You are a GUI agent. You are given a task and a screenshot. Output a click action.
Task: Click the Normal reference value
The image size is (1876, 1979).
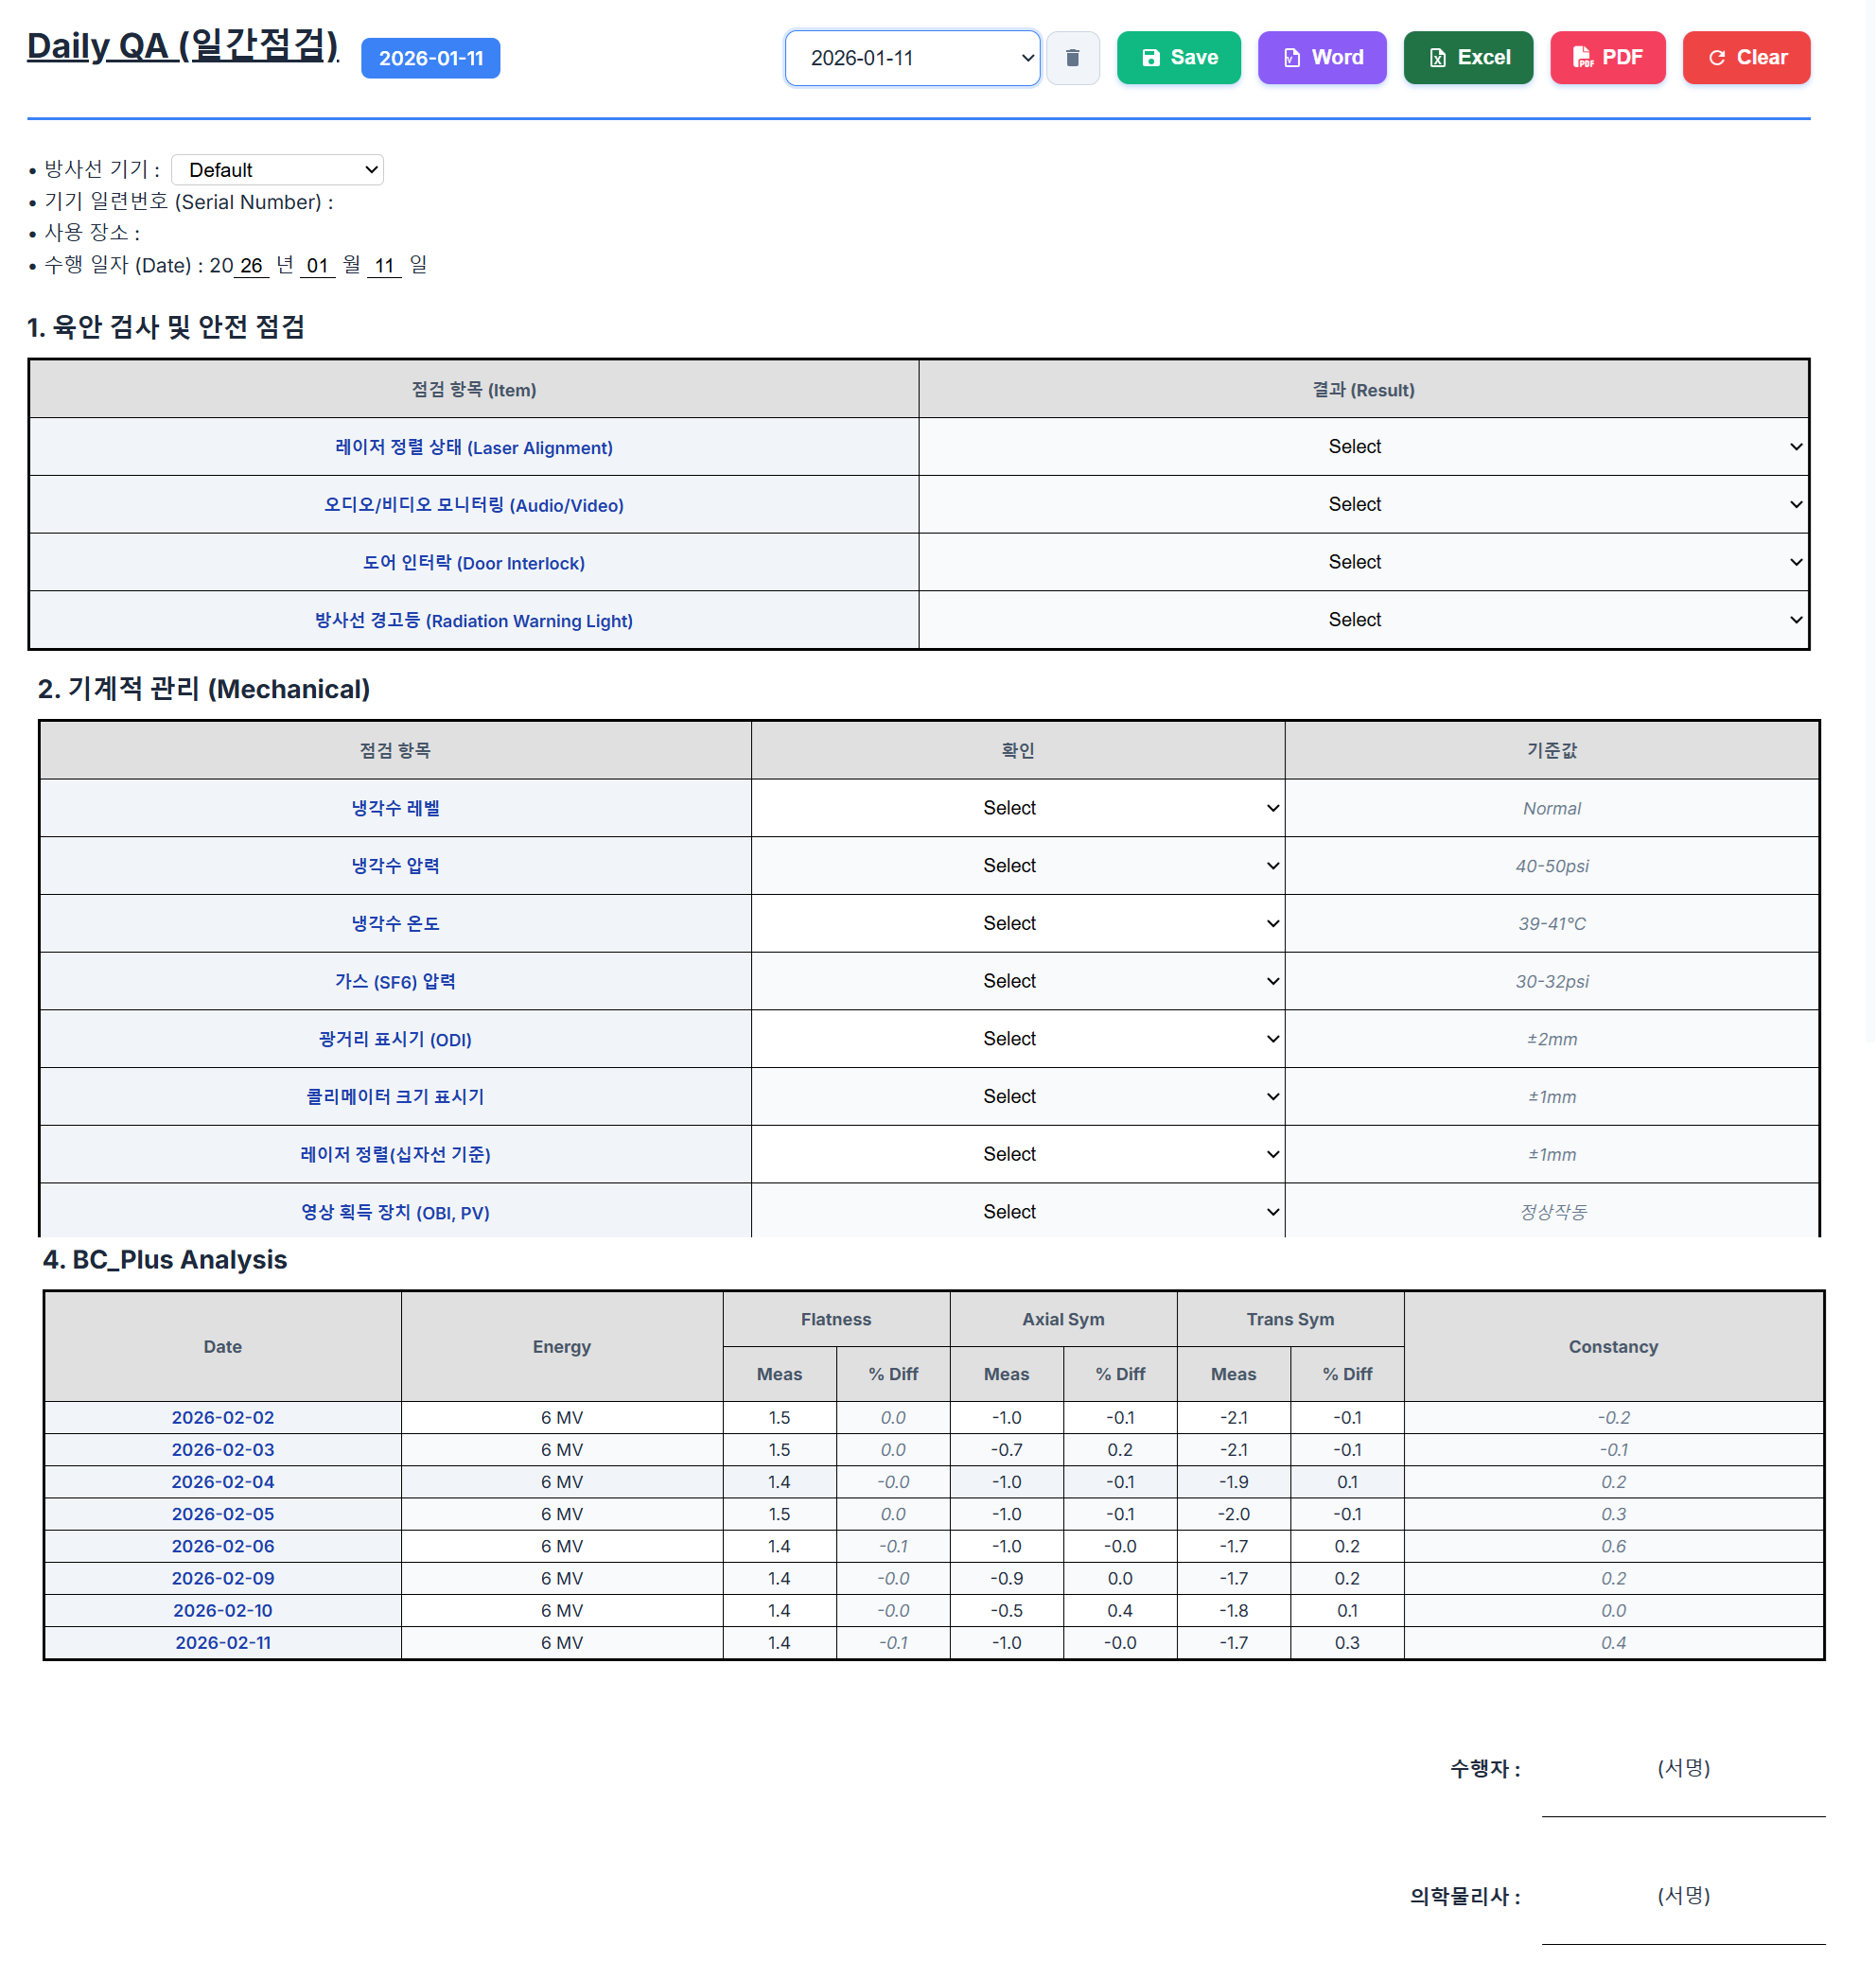point(1552,809)
